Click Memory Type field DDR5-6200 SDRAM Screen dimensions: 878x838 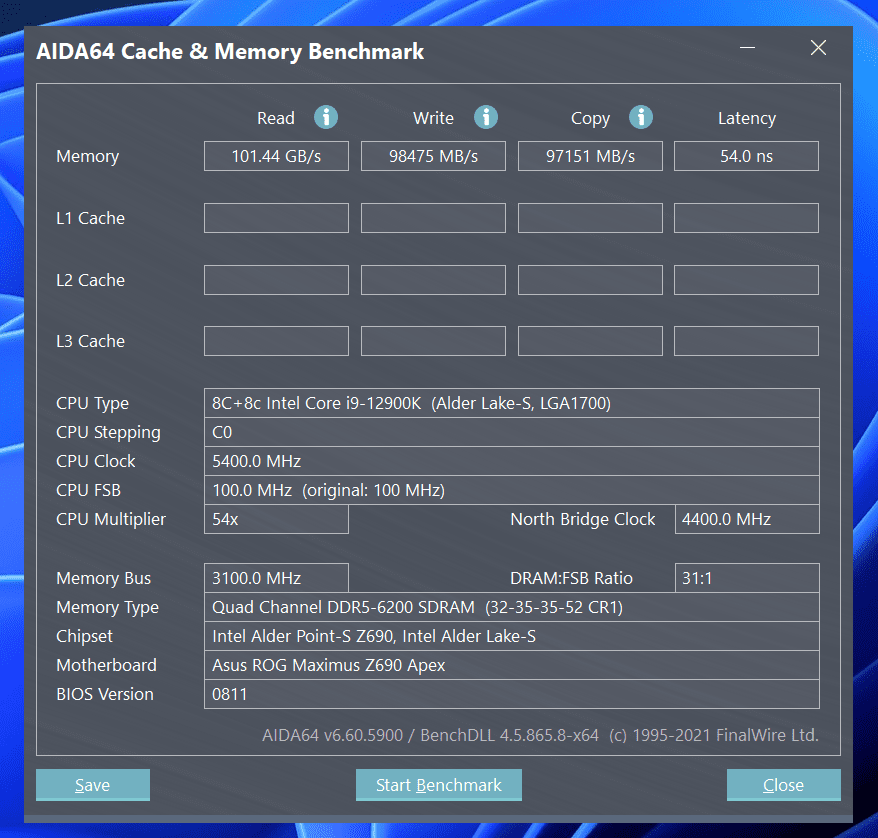[x=512, y=607]
